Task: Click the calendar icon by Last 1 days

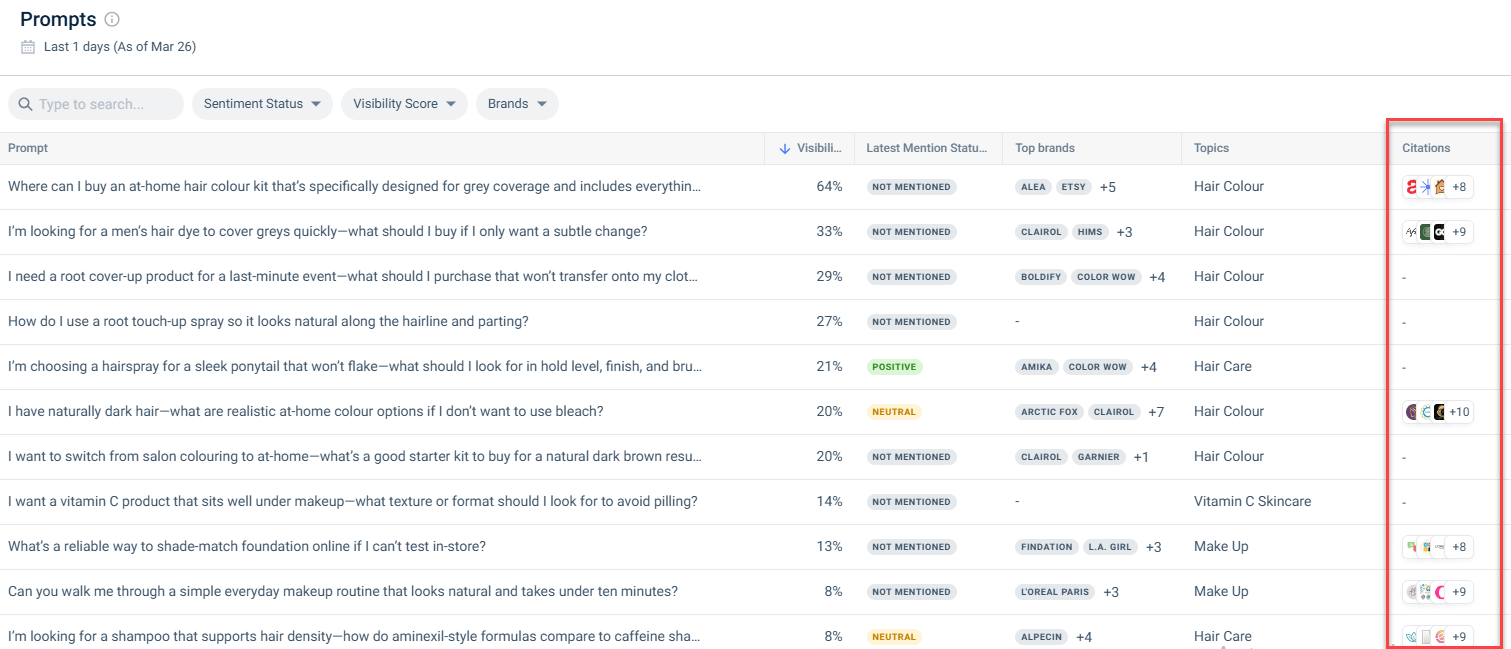Action: [x=28, y=47]
